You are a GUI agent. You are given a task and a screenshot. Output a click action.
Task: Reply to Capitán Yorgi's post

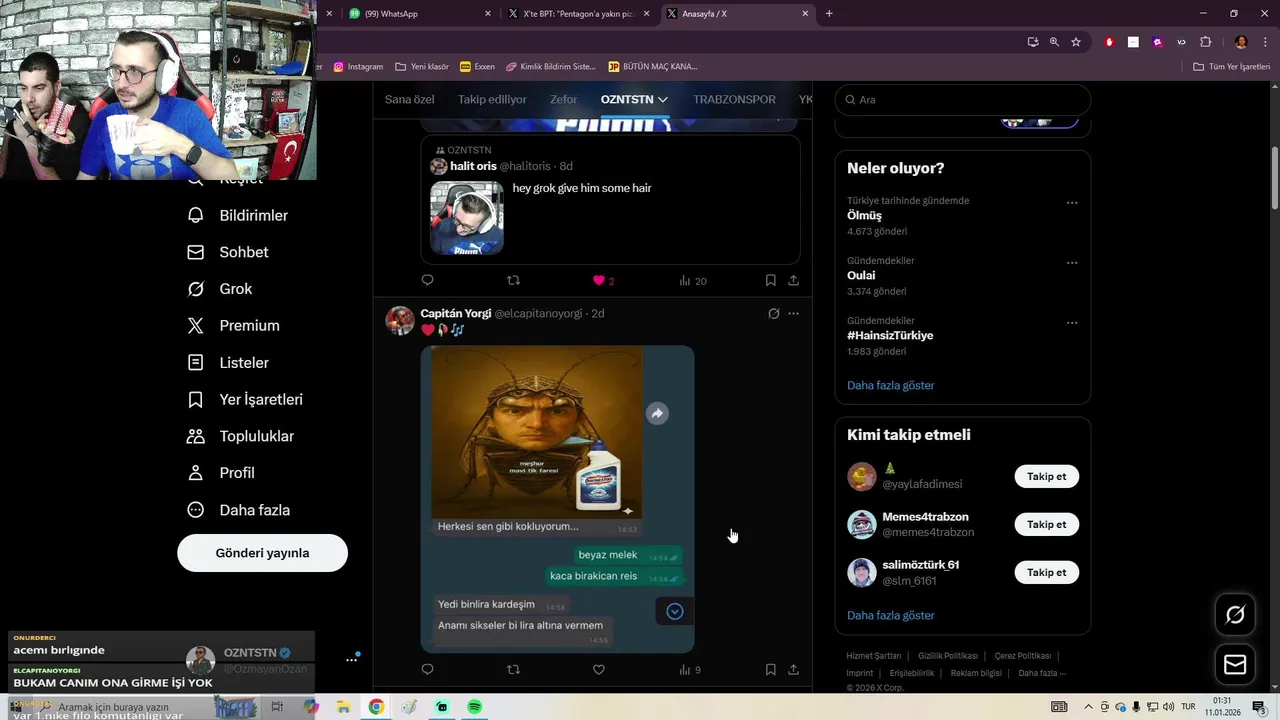(x=427, y=670)
